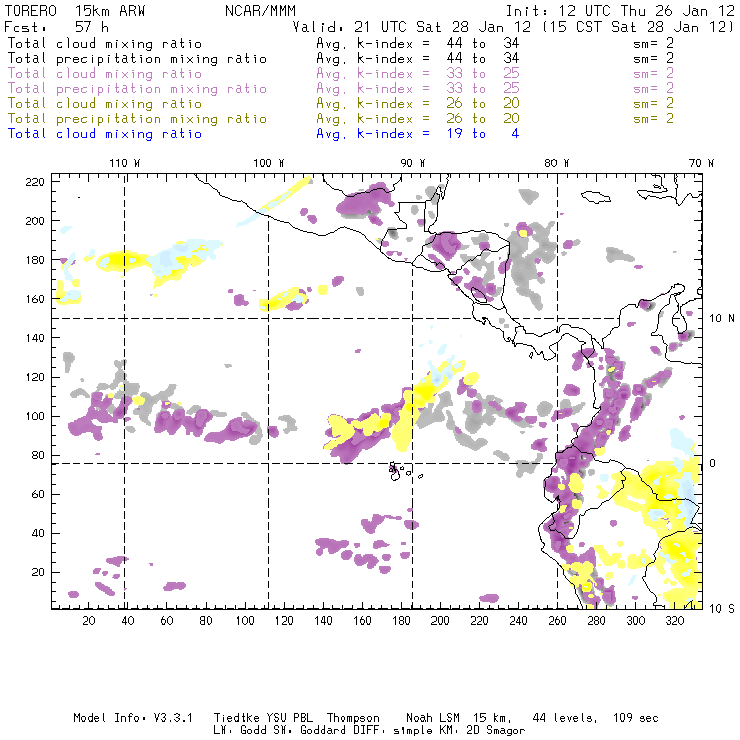Click "300" on the horizontal axis

636,621
